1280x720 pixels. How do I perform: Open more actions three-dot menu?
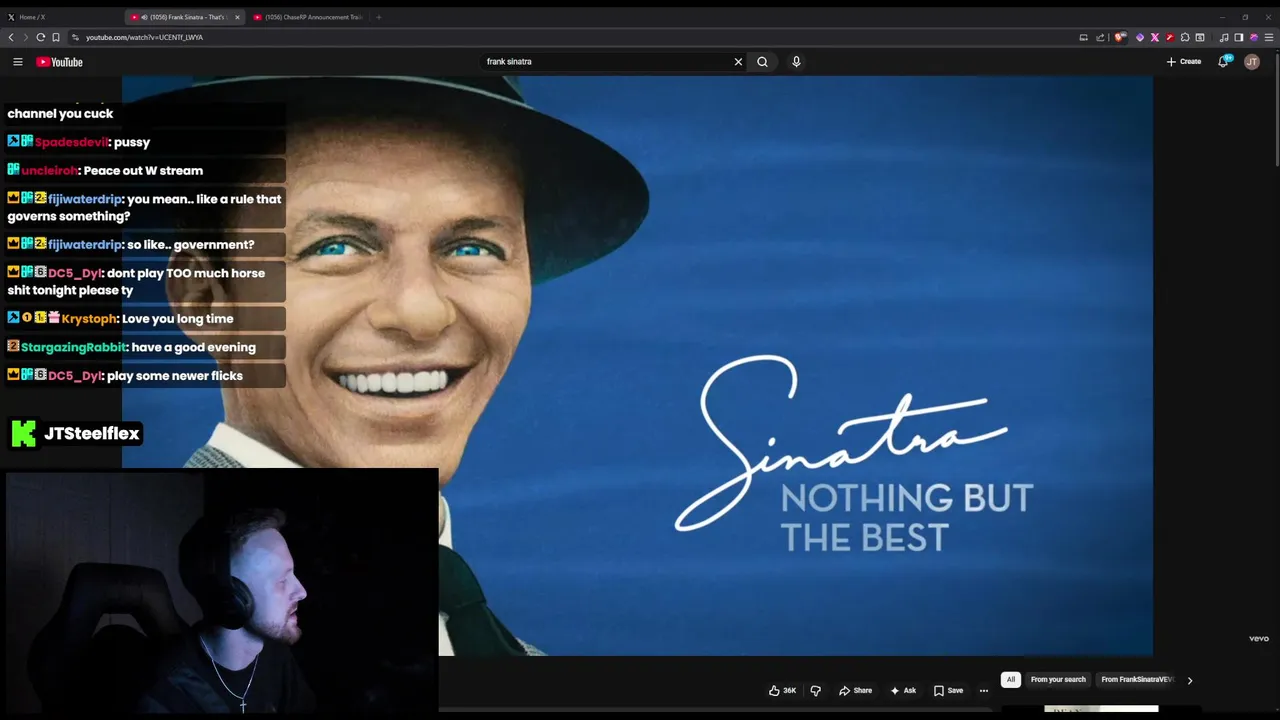(x=984, y=690)
